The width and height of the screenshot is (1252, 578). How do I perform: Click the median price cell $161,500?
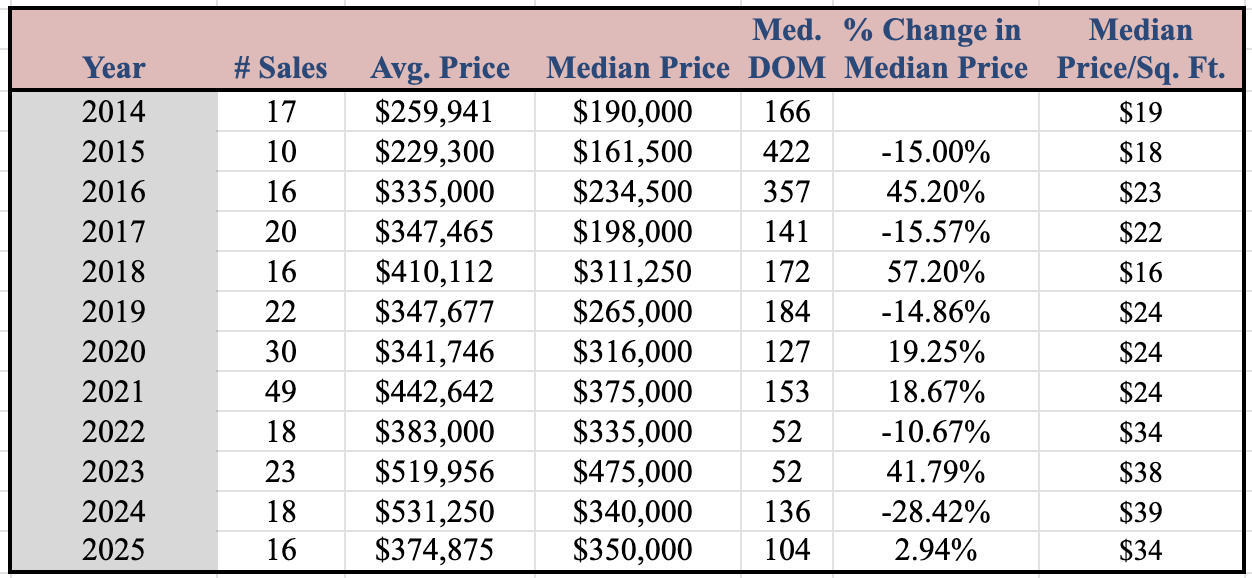[x=632, y=151]
